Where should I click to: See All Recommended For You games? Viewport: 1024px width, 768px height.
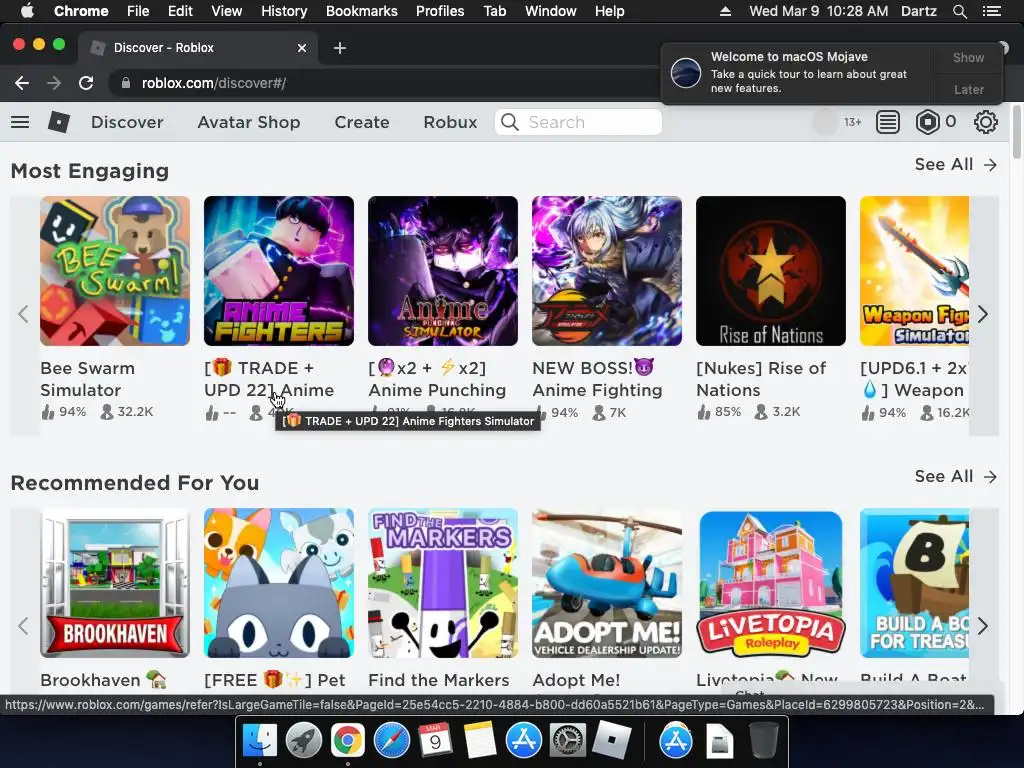[955, 477]
